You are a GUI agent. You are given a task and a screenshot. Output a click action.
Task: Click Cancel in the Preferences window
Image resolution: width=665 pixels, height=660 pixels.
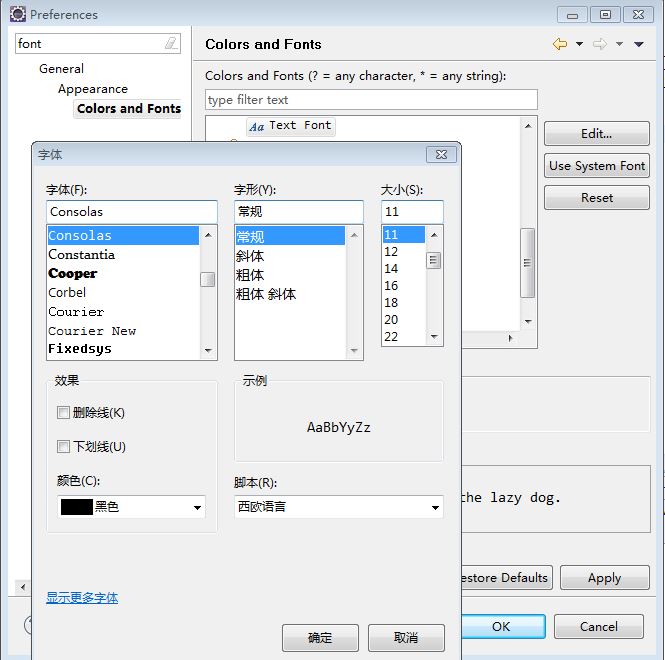[598, 626]
